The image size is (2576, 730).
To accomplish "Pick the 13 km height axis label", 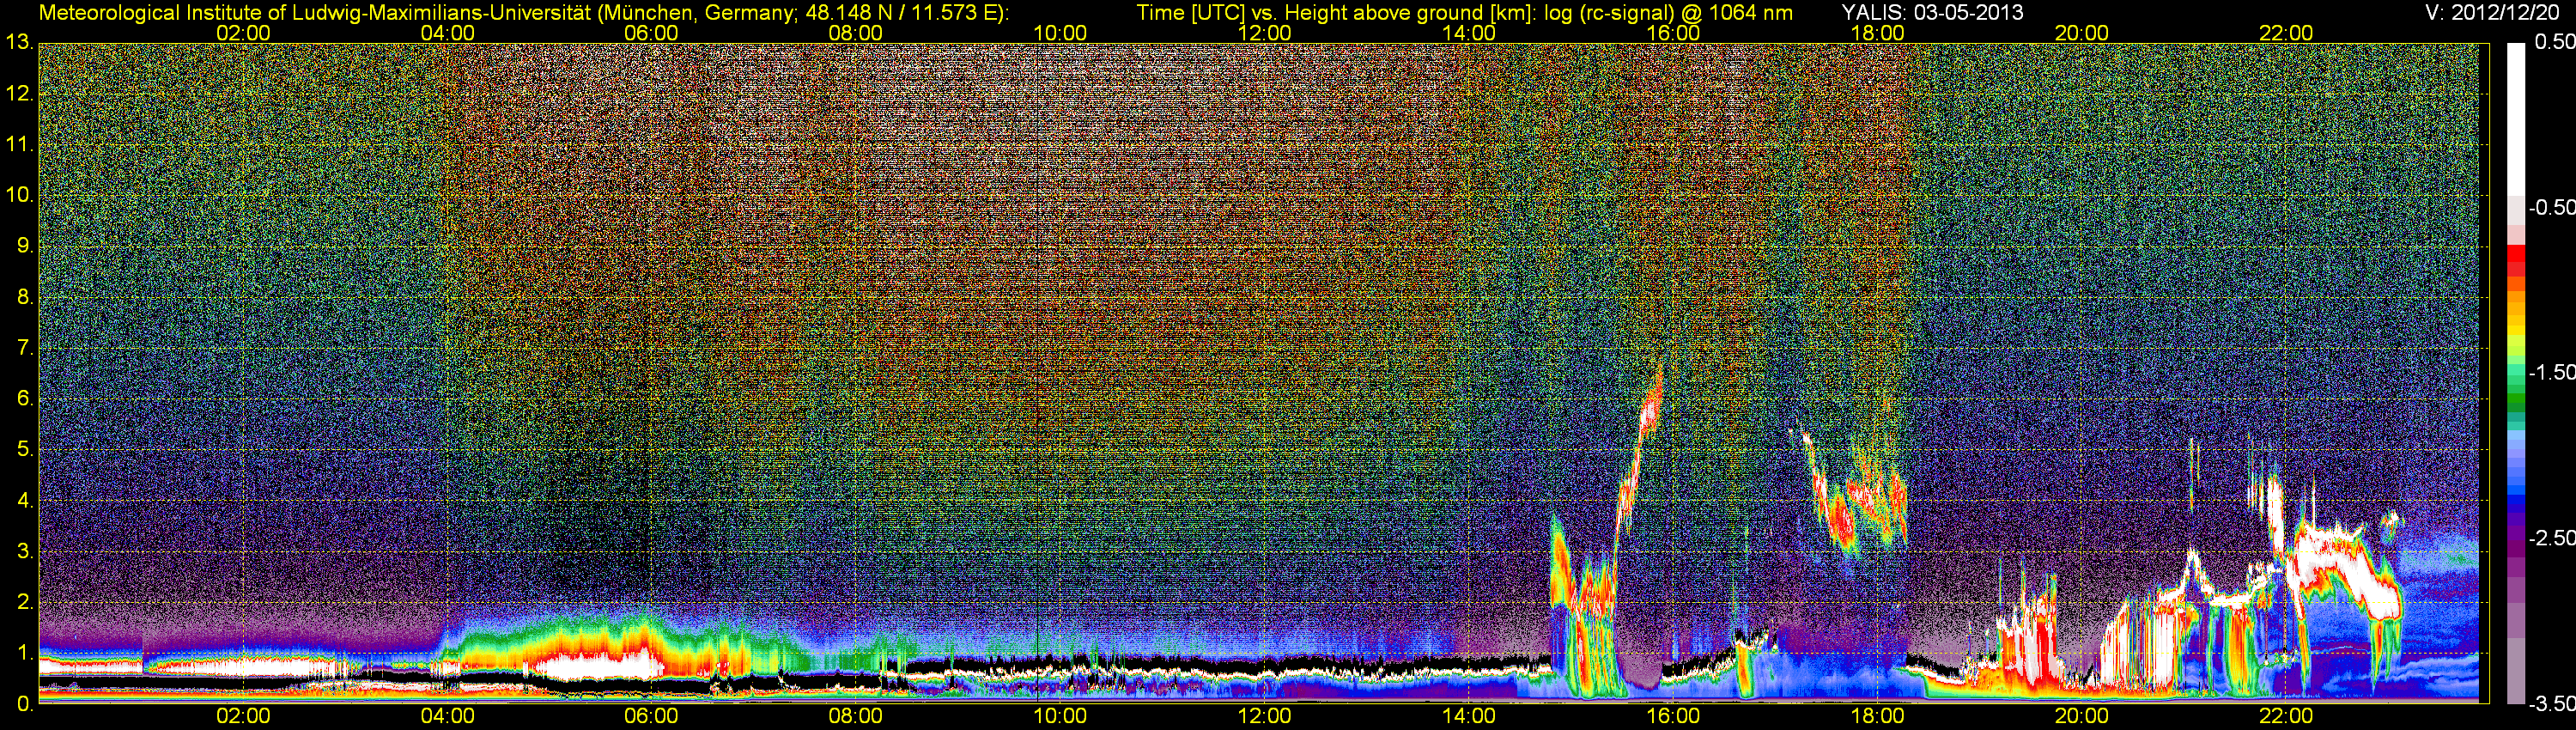I will tap(20, 43).
